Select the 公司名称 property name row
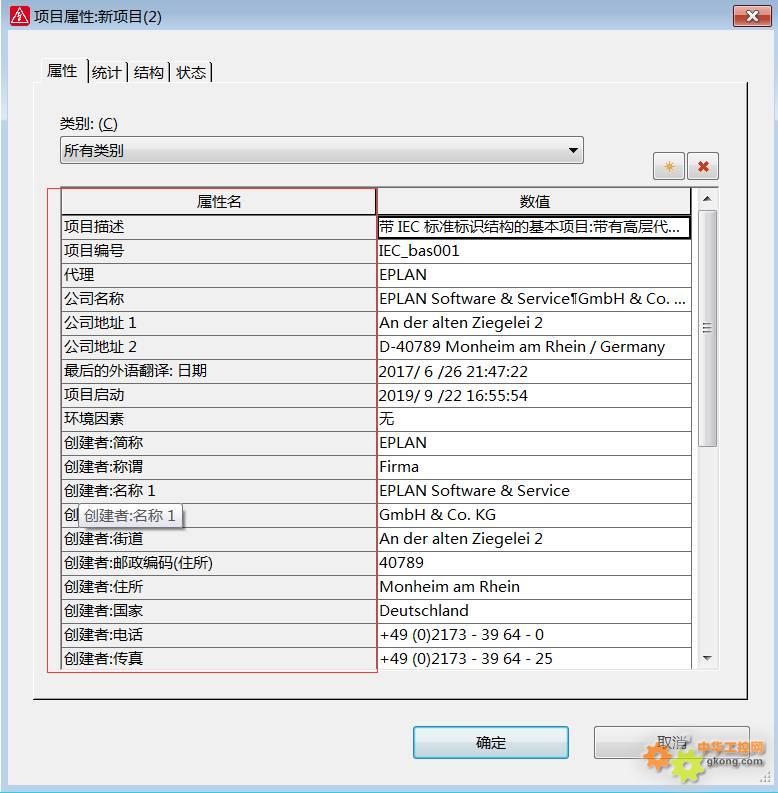 [219, 299]
